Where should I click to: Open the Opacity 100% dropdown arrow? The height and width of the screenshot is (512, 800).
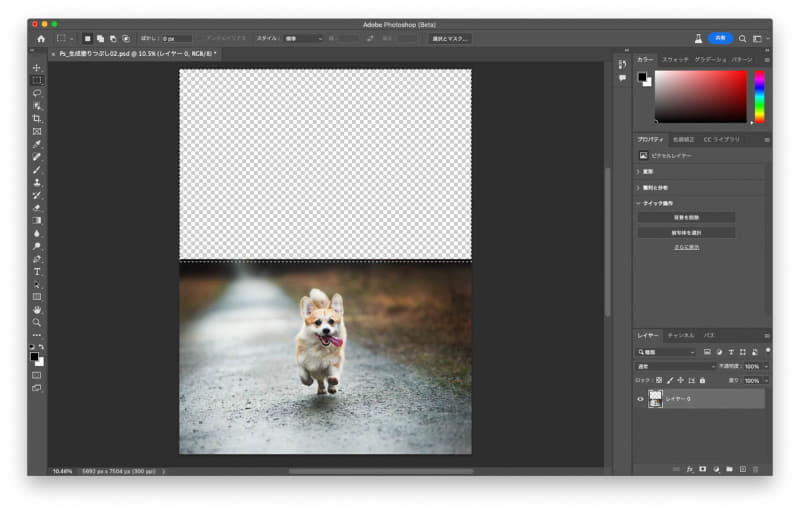tap(766, 367)
